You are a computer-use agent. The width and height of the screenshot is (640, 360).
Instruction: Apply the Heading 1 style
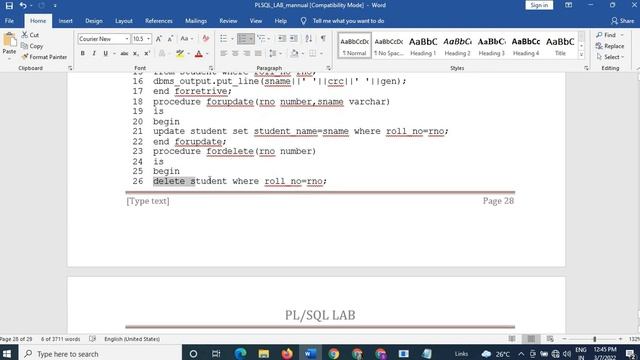click(423, 46)
